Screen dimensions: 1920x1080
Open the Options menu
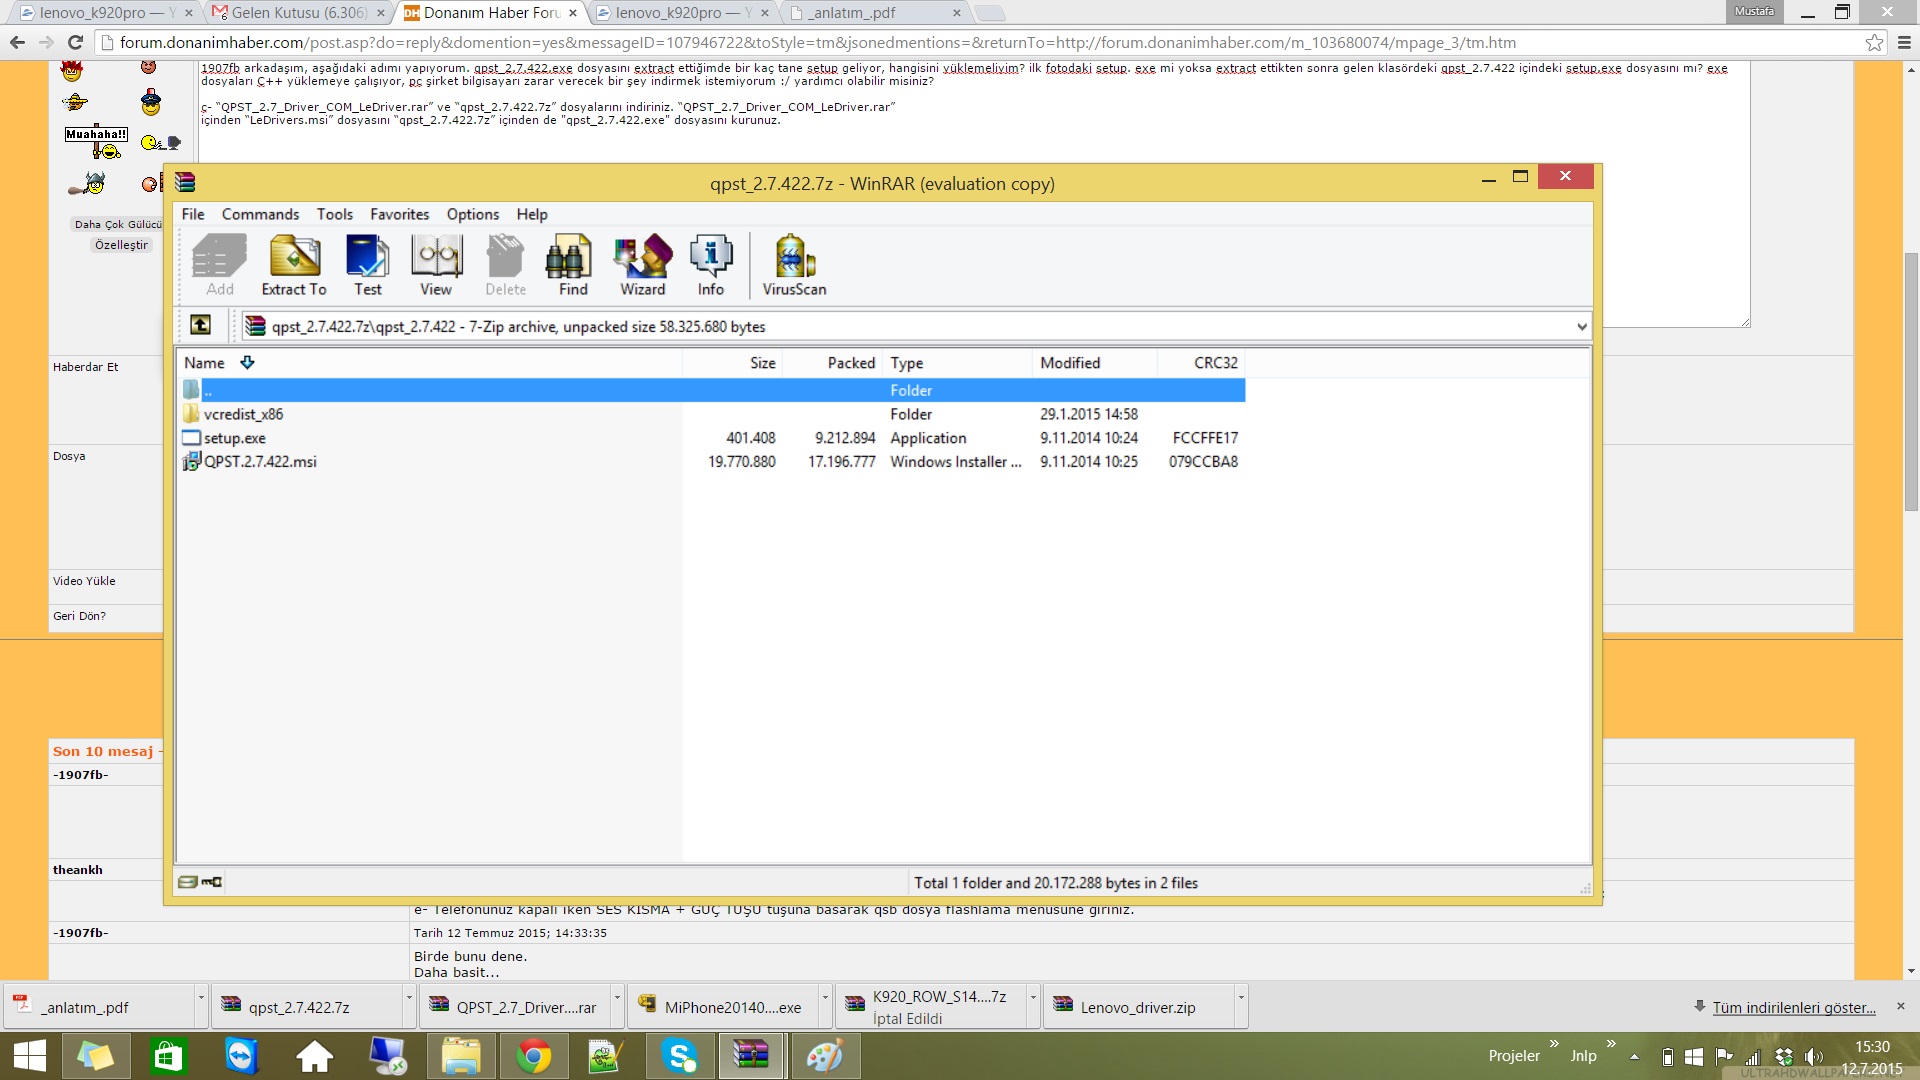point(472,214)
